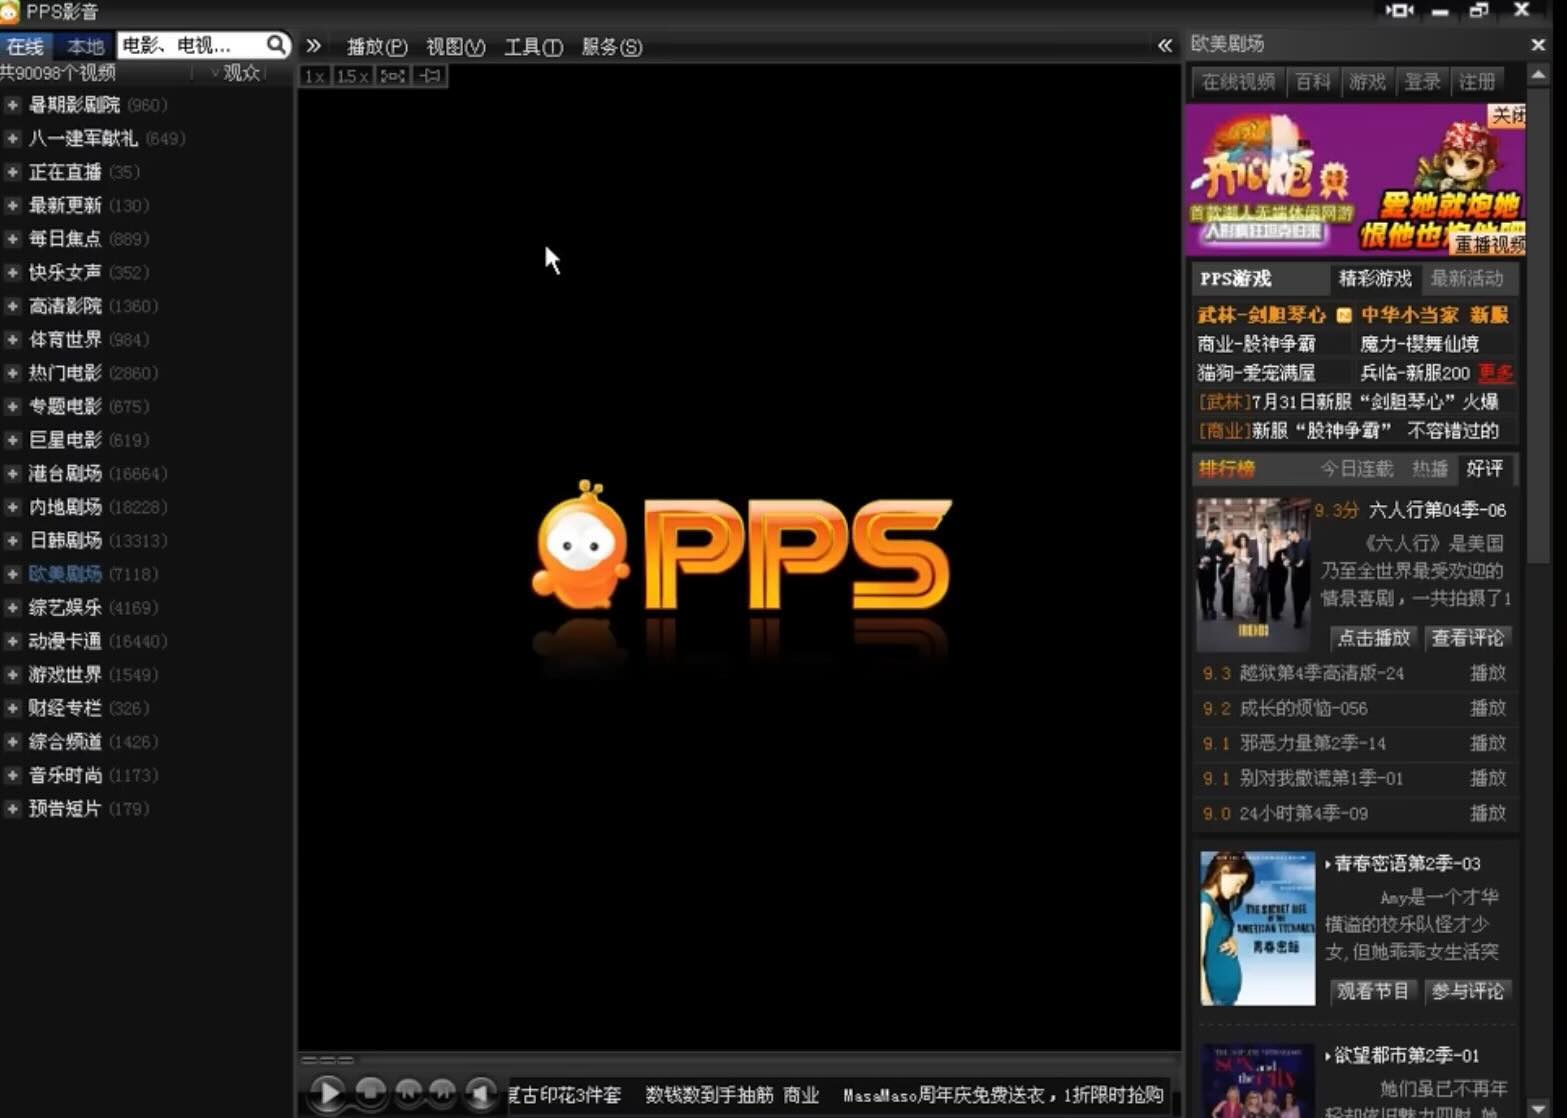Screen dimensions: 1567x1118
Task: Pin the player window on top
Action: (x=430, y=76)
